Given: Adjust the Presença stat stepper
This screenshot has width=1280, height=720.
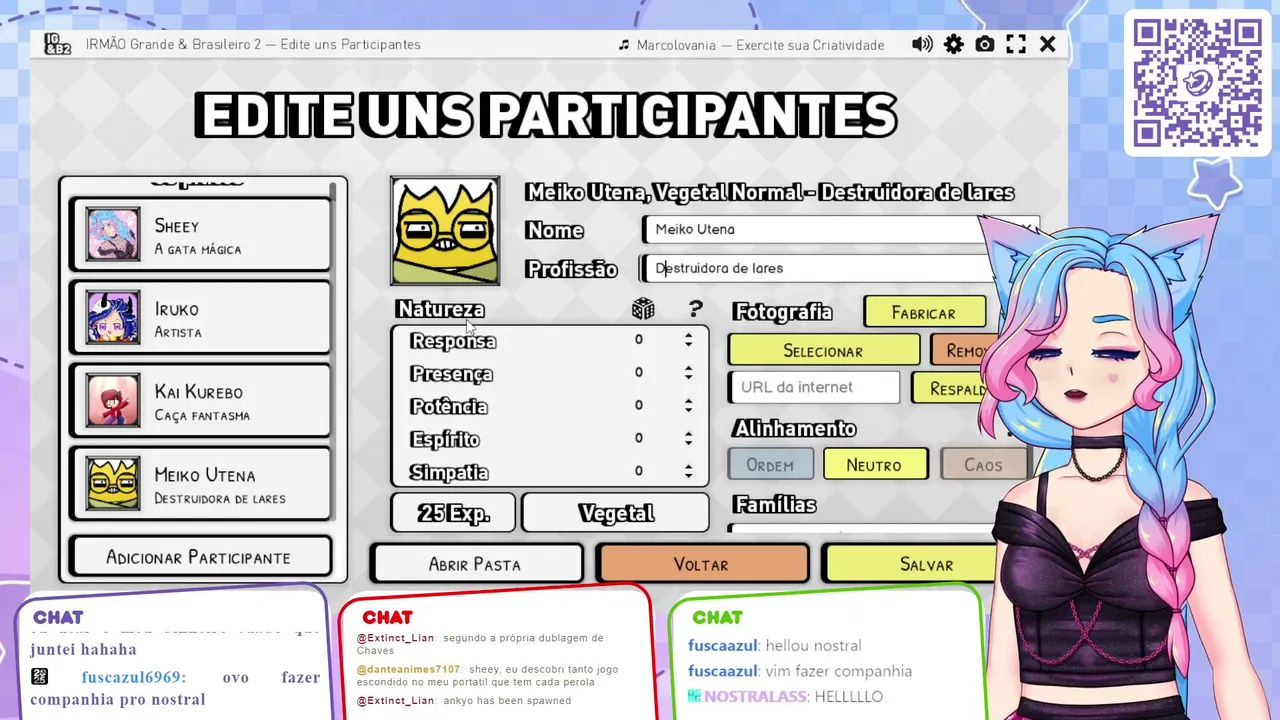Looking at the screenshot, I should pos(688,373).
